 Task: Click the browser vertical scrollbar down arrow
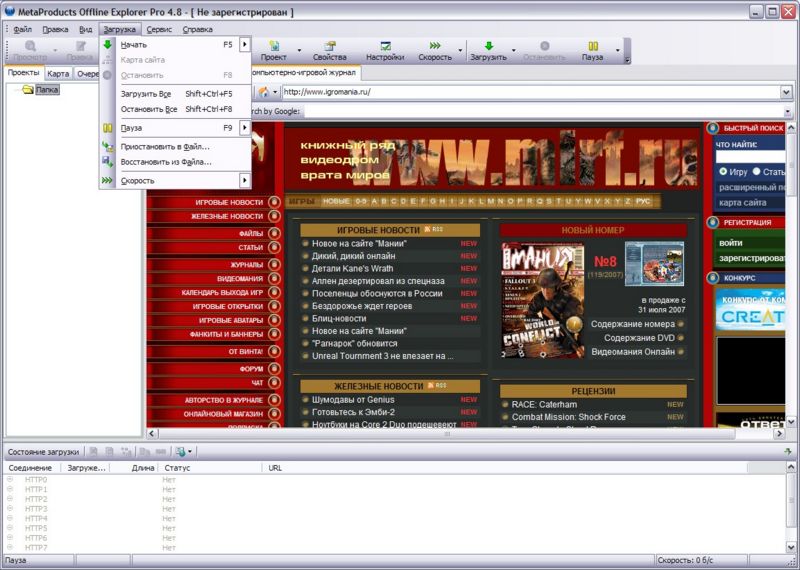click(791, 422)
